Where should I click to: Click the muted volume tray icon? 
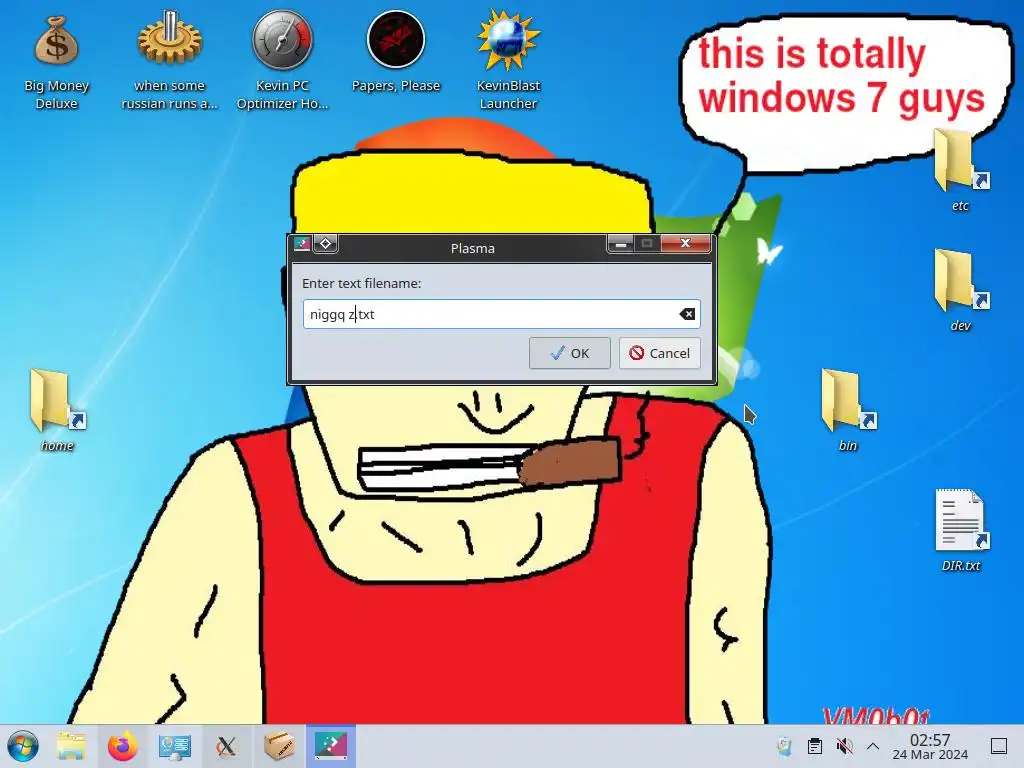[x=844, y=746]
